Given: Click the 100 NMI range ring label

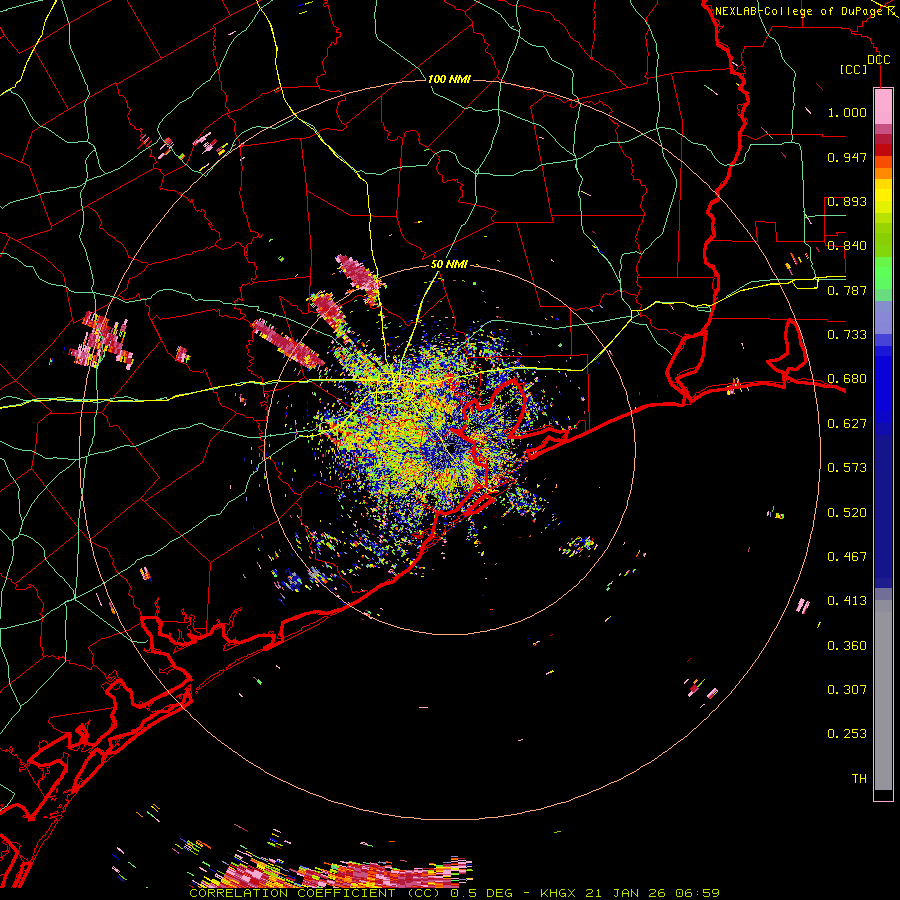Looking at the screenshot, I should [x=449, y=79].
